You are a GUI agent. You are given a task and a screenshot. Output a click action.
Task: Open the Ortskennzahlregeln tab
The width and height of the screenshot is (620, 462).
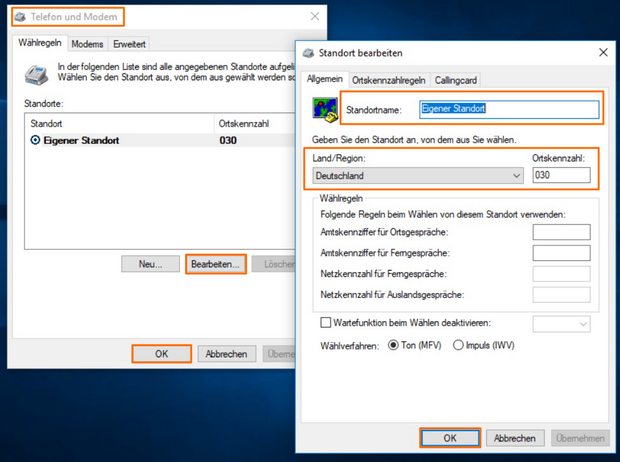pos(389,79)
